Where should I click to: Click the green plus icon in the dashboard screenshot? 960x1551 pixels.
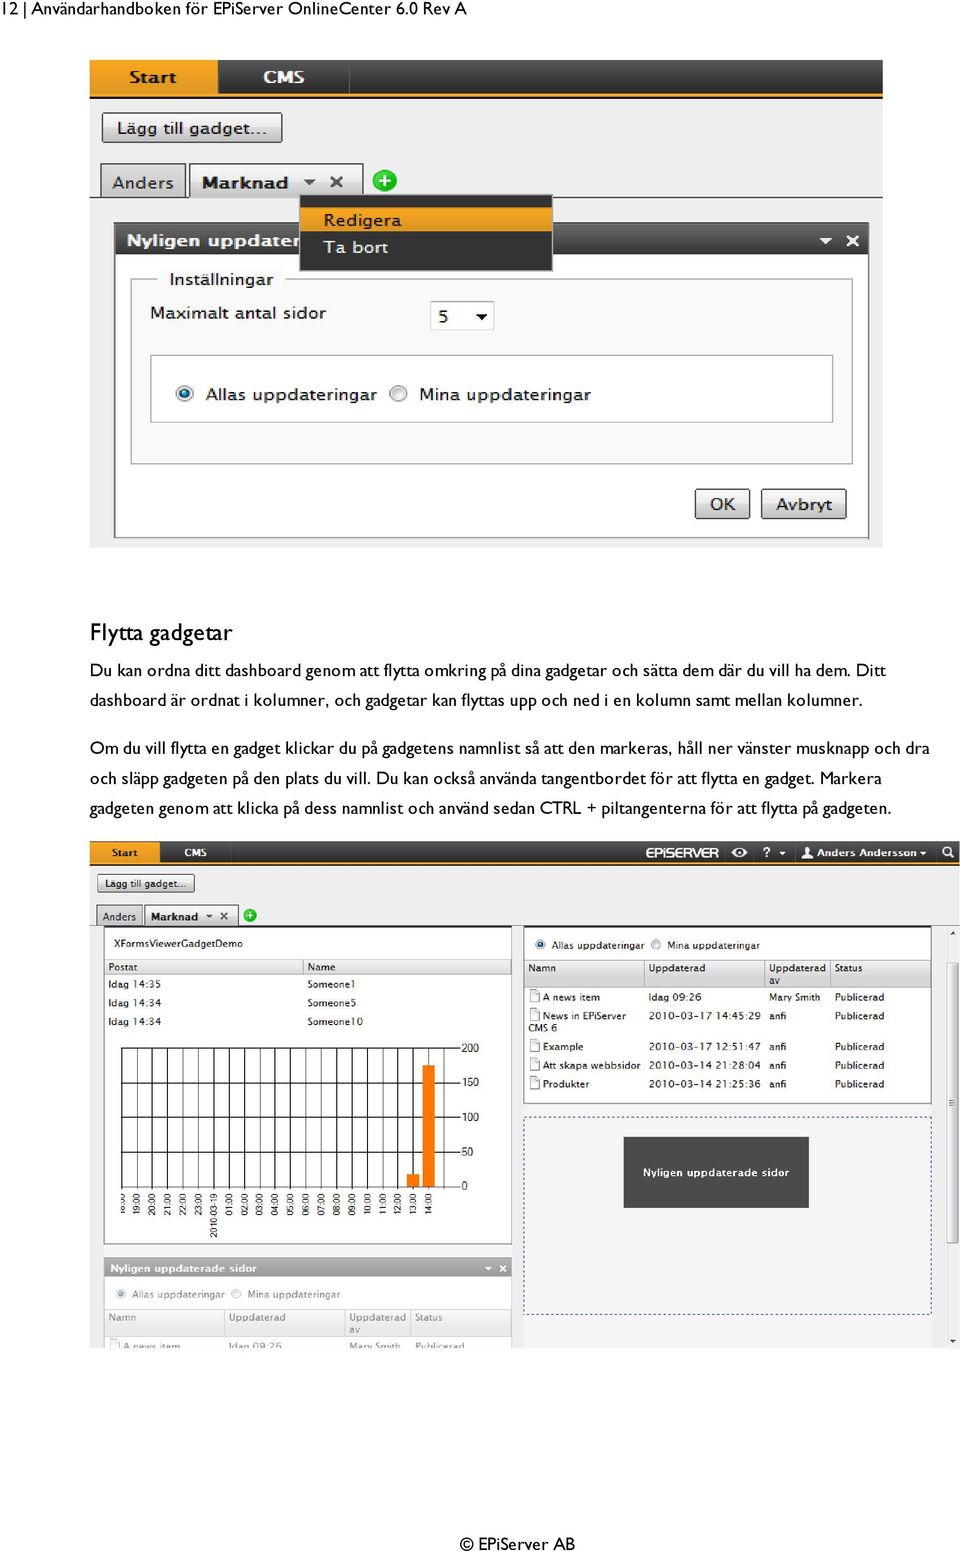pyautogui.click(x=250, y=915)
